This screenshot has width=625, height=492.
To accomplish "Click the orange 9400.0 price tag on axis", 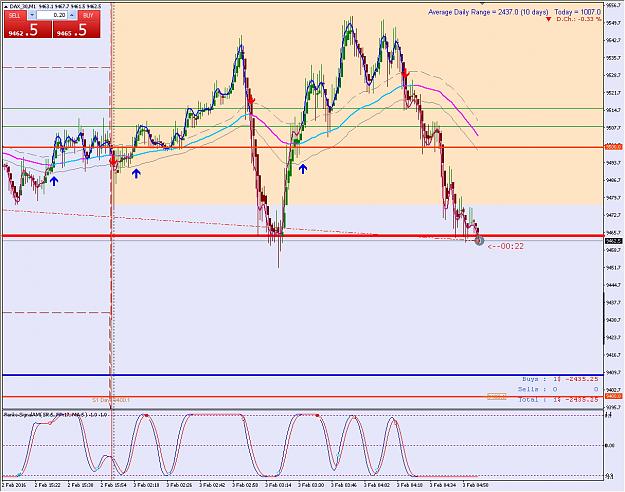I will coord(613,396).
